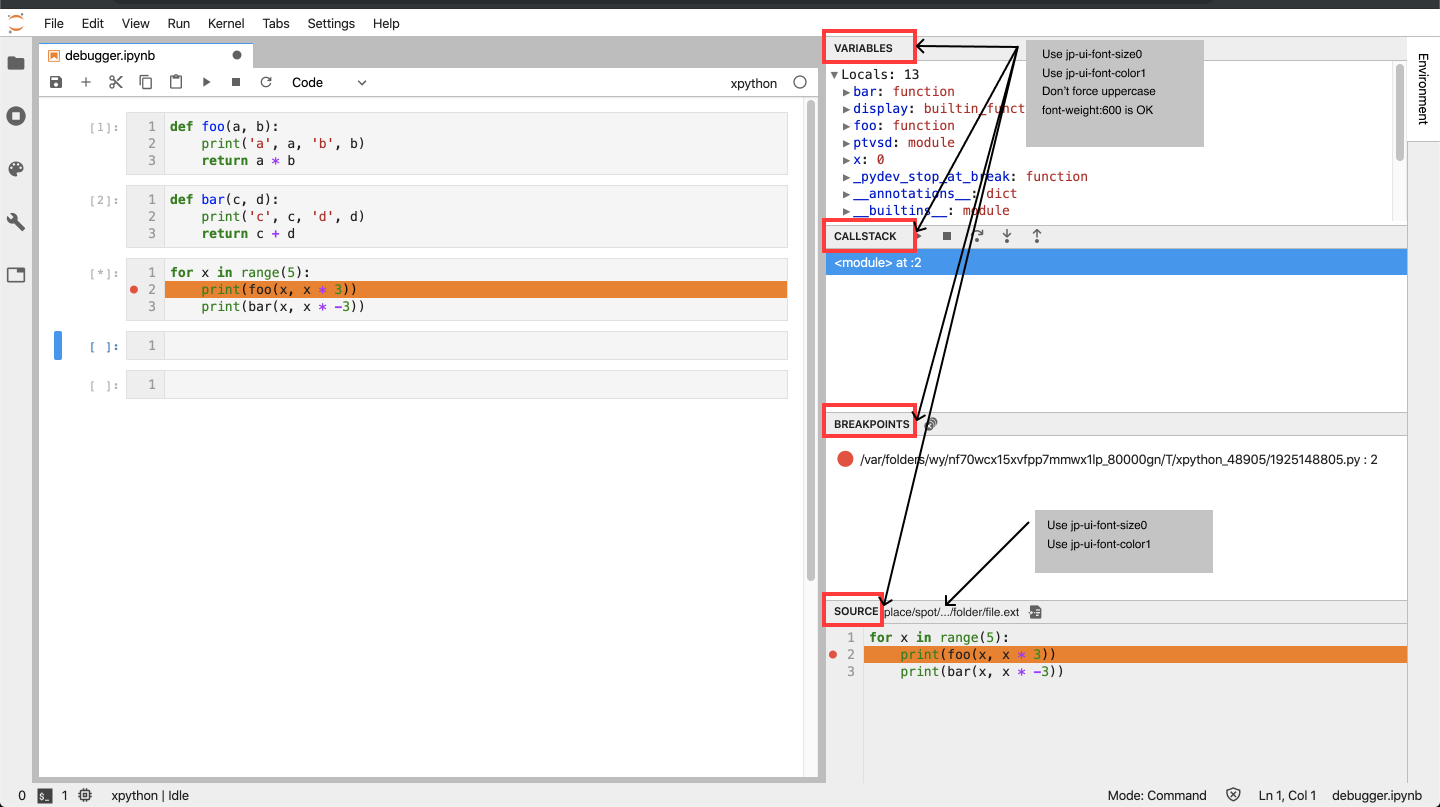
Task: Expand the bar function variable entry
Action: [847, 91]
